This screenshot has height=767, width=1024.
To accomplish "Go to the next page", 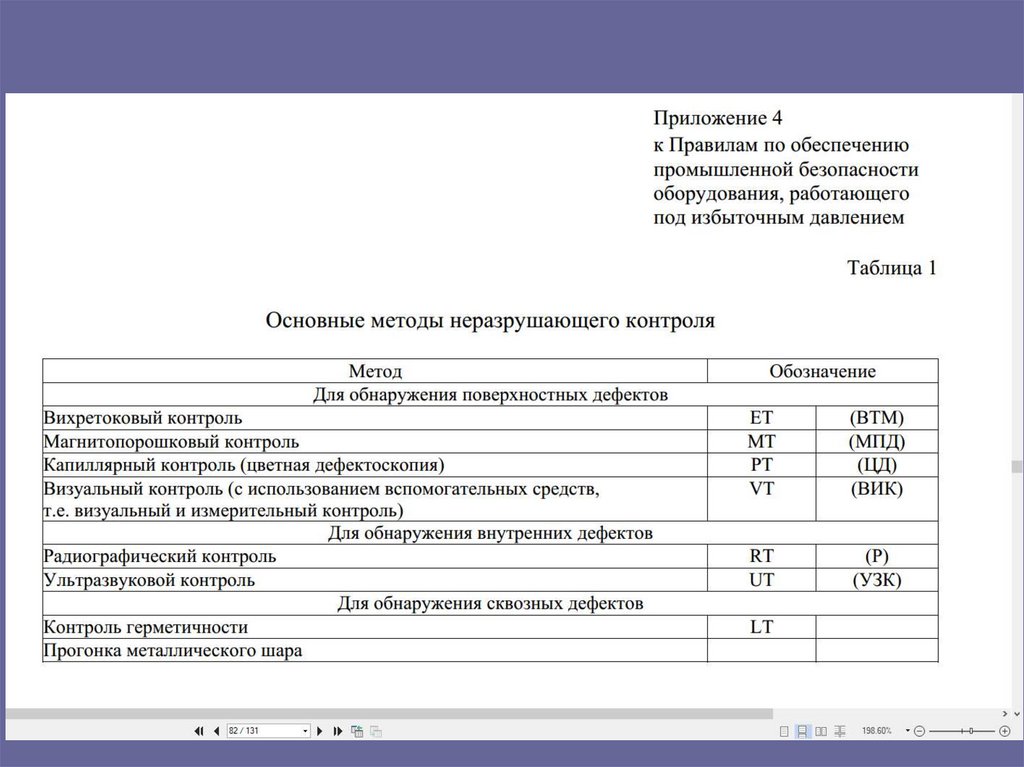I will (319, 731).
